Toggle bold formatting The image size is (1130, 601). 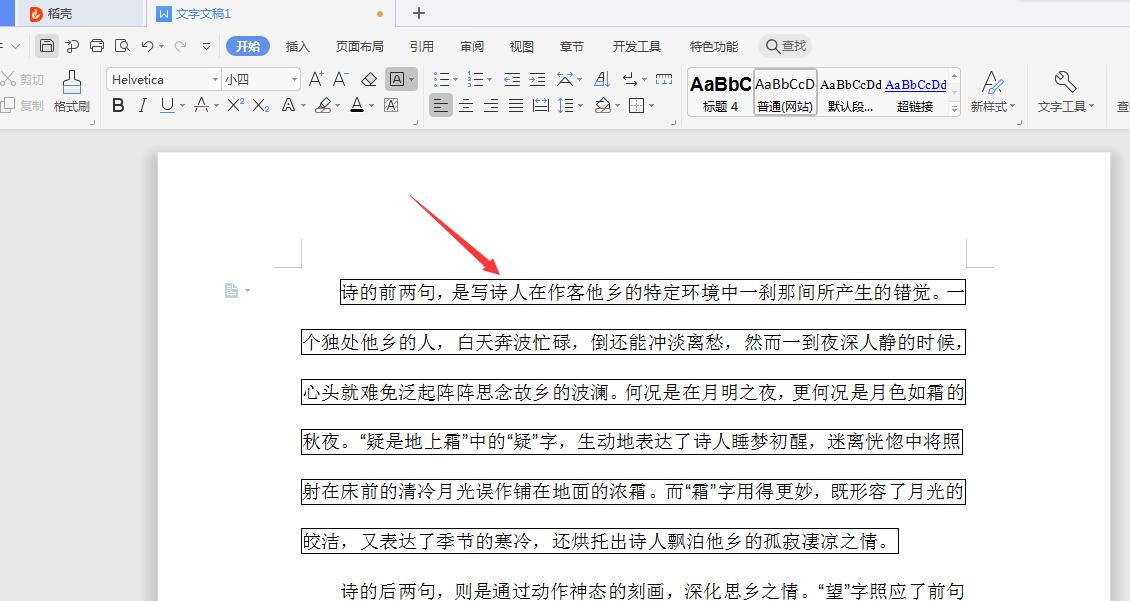[x=118, y=104]
